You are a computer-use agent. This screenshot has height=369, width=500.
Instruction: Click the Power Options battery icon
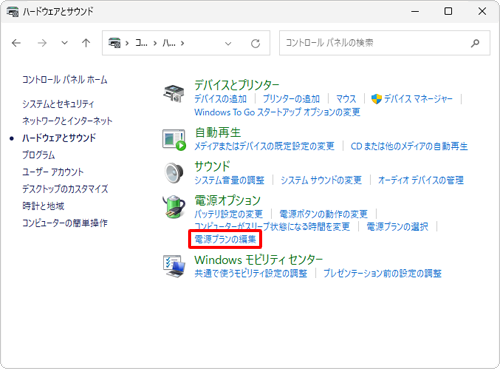pyautogui.click(x=174, y=207)
